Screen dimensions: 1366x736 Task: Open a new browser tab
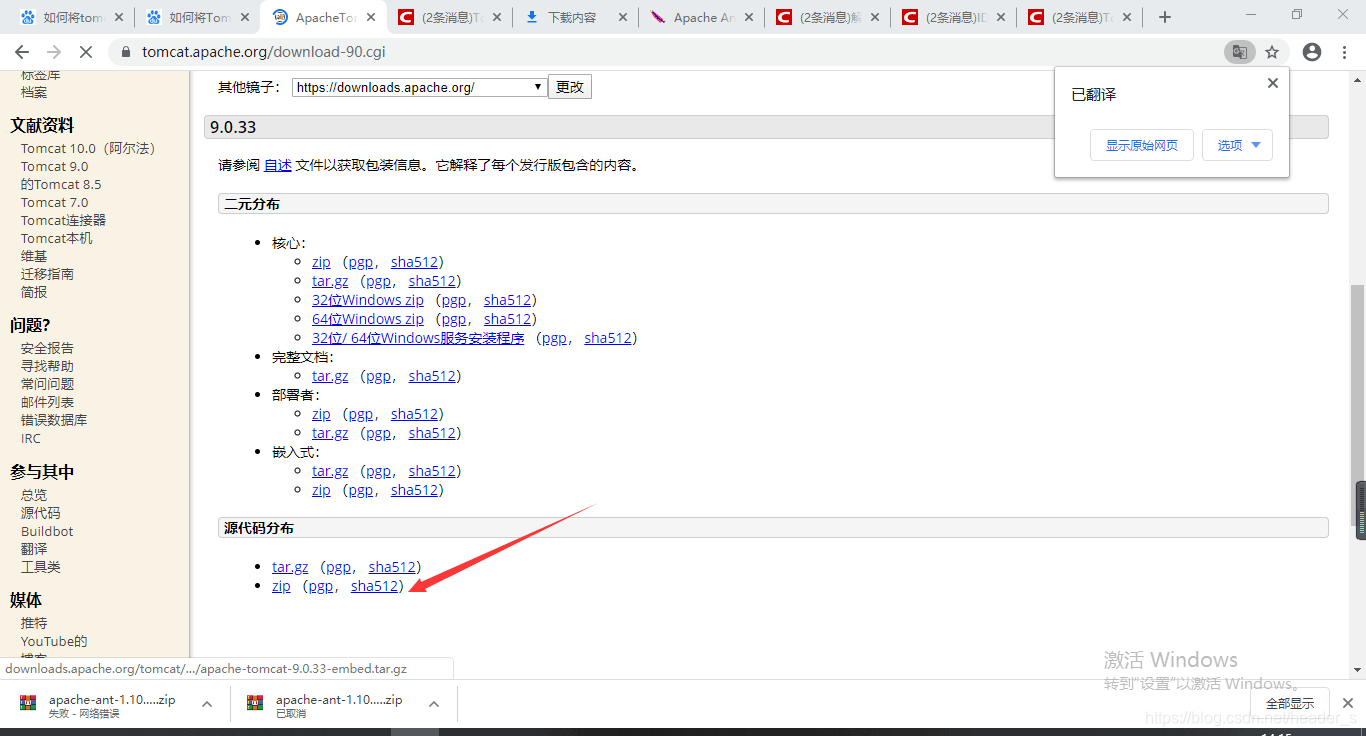(x=1165, y=17)
